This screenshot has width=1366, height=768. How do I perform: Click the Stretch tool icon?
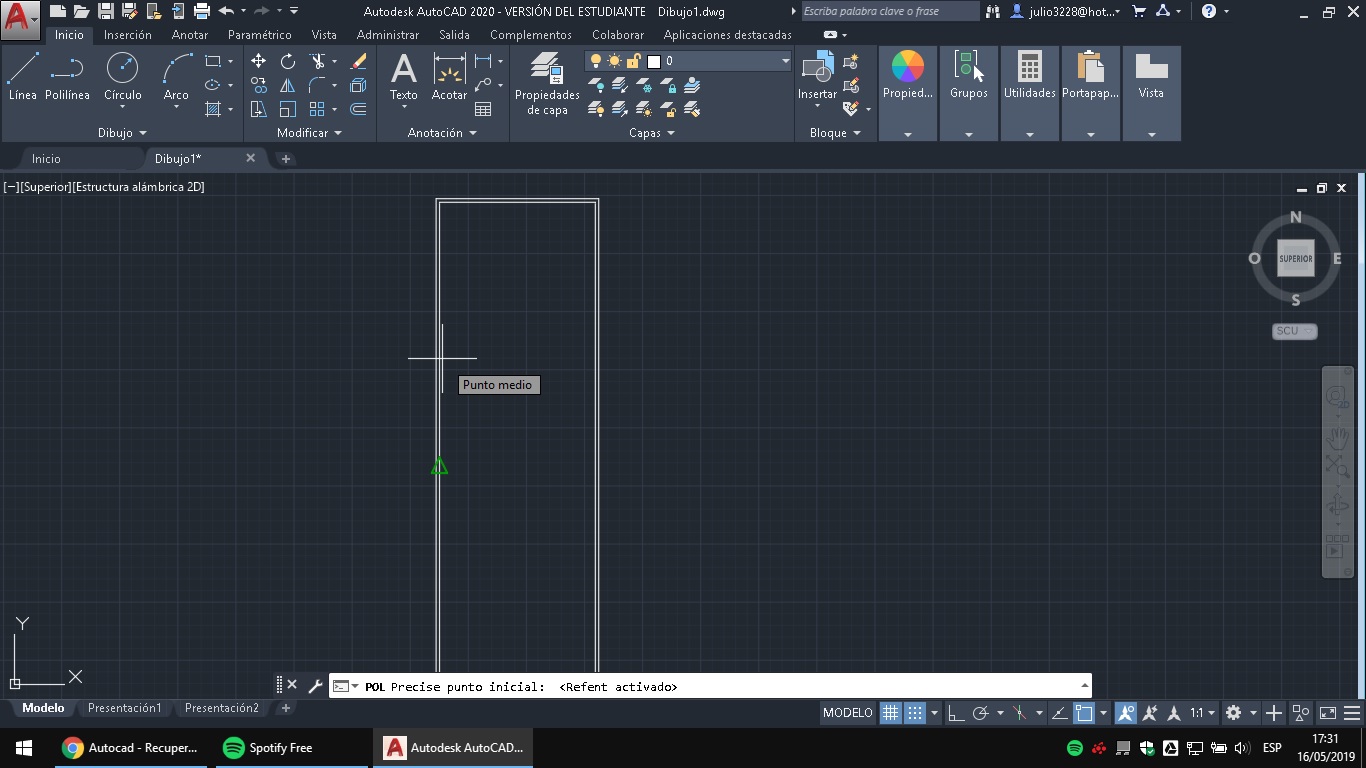point(258,109)
